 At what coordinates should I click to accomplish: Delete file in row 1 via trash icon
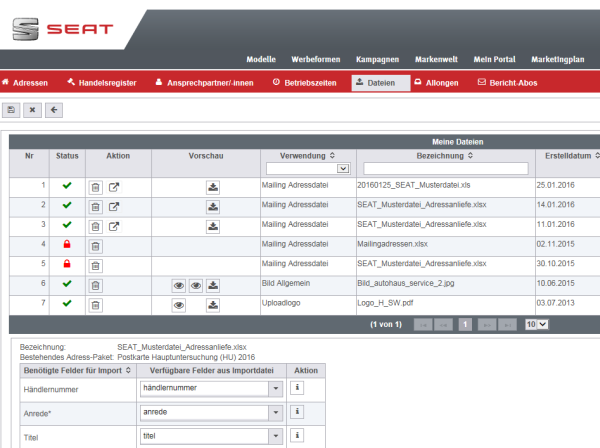click(96, 187)
